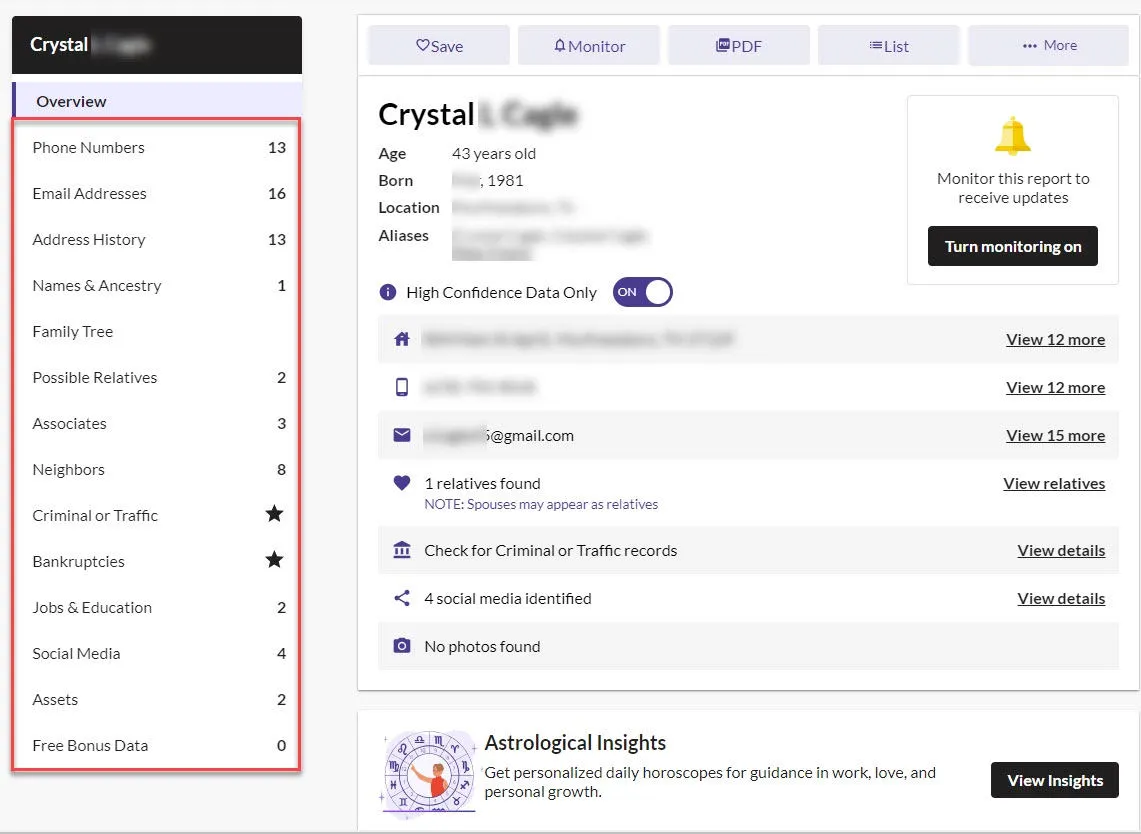The height and width of the screenshot is (834, 1141).
Task: Click the house icon on the address row
Action: coord(401,339)
